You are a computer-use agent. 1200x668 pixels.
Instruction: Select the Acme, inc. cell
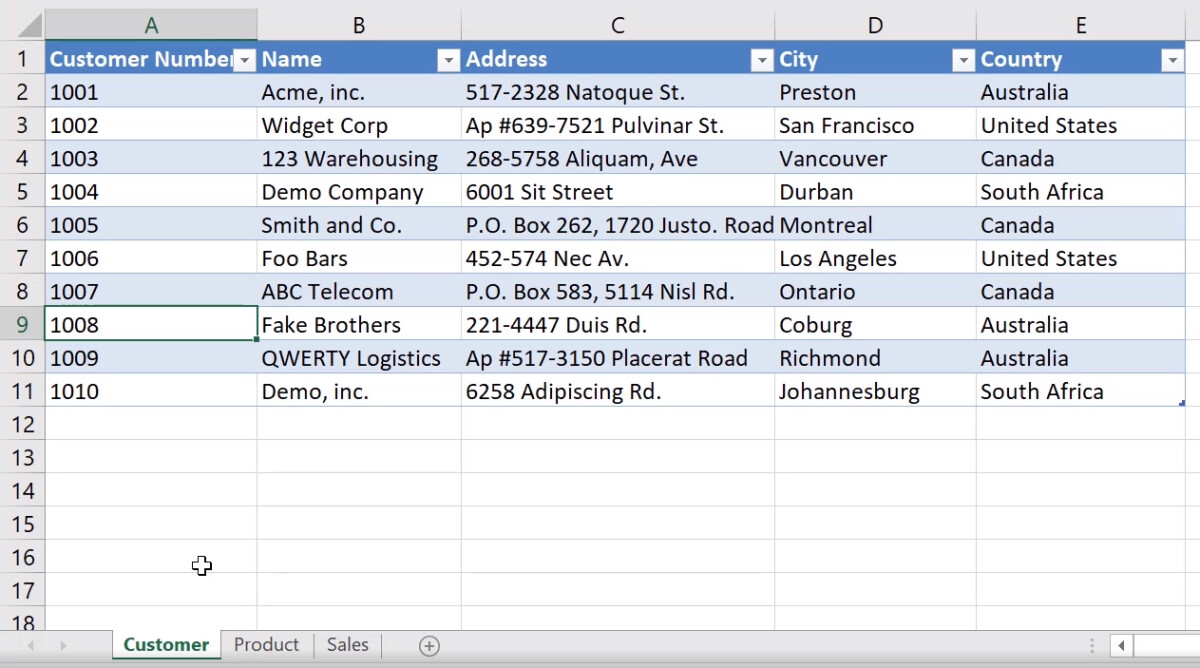359,92
